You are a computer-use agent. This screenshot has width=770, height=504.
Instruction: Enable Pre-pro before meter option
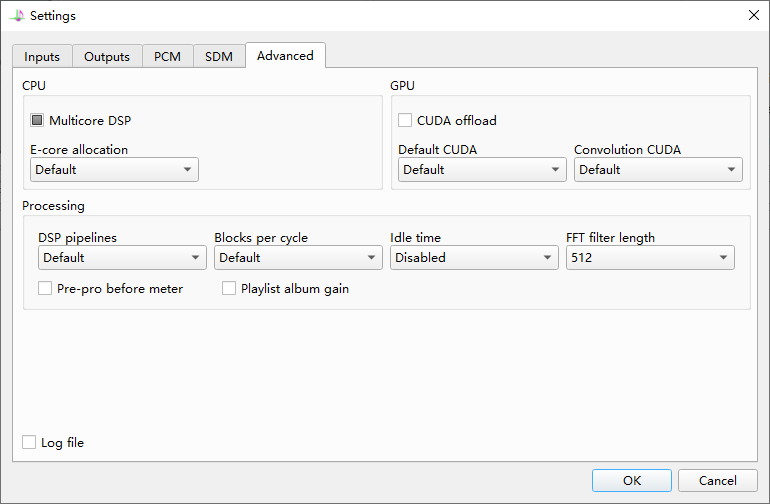pos(45,289)
